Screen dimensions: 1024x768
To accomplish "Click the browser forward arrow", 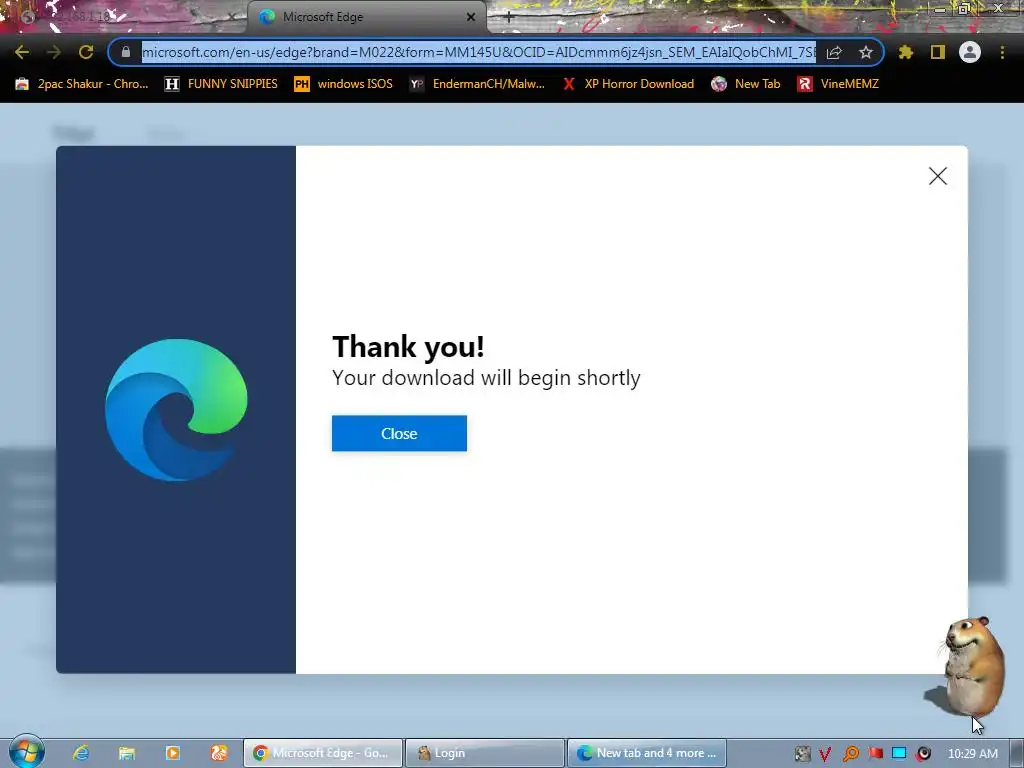I will [54, 52].
